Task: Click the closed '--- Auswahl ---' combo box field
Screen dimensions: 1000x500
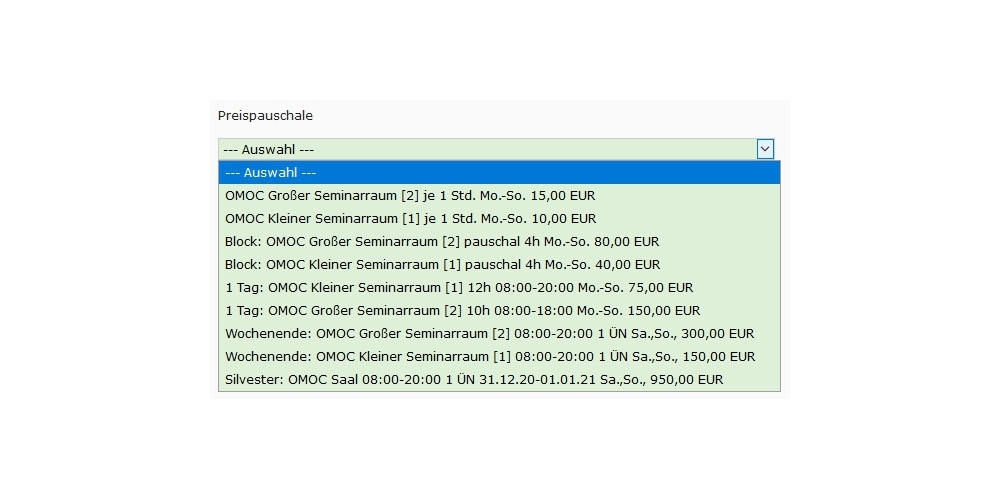Action: 497,149
